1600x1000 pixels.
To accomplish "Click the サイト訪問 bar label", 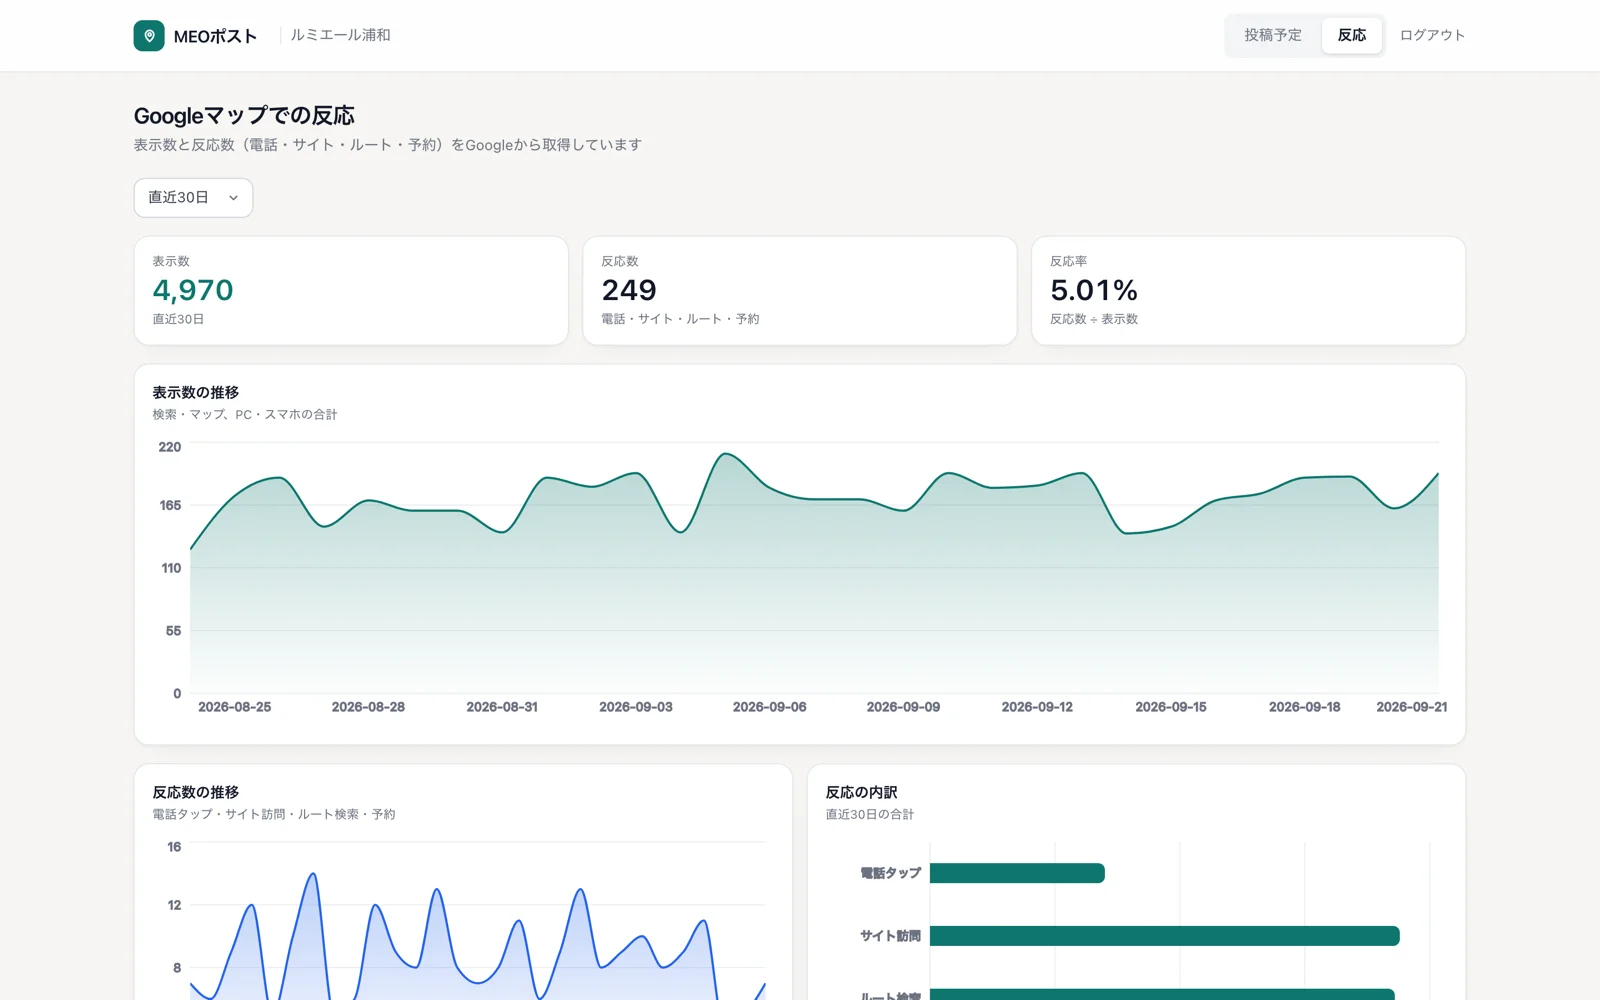I will coord(890,936).
